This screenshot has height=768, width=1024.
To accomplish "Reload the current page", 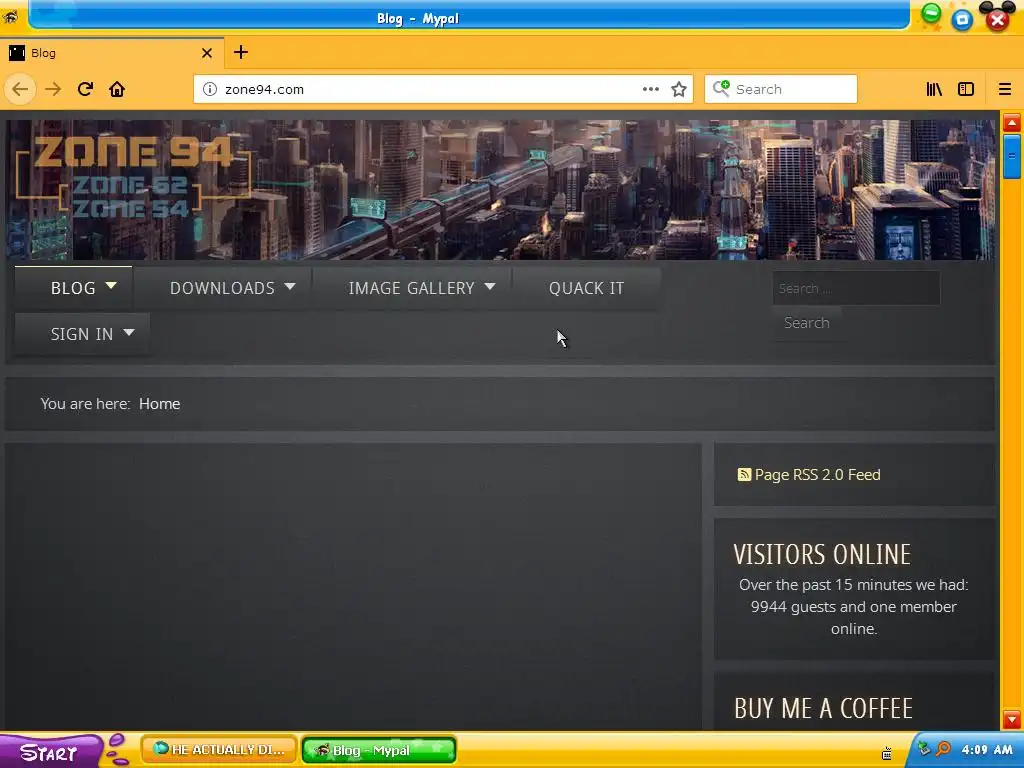I will click(85, 89).
